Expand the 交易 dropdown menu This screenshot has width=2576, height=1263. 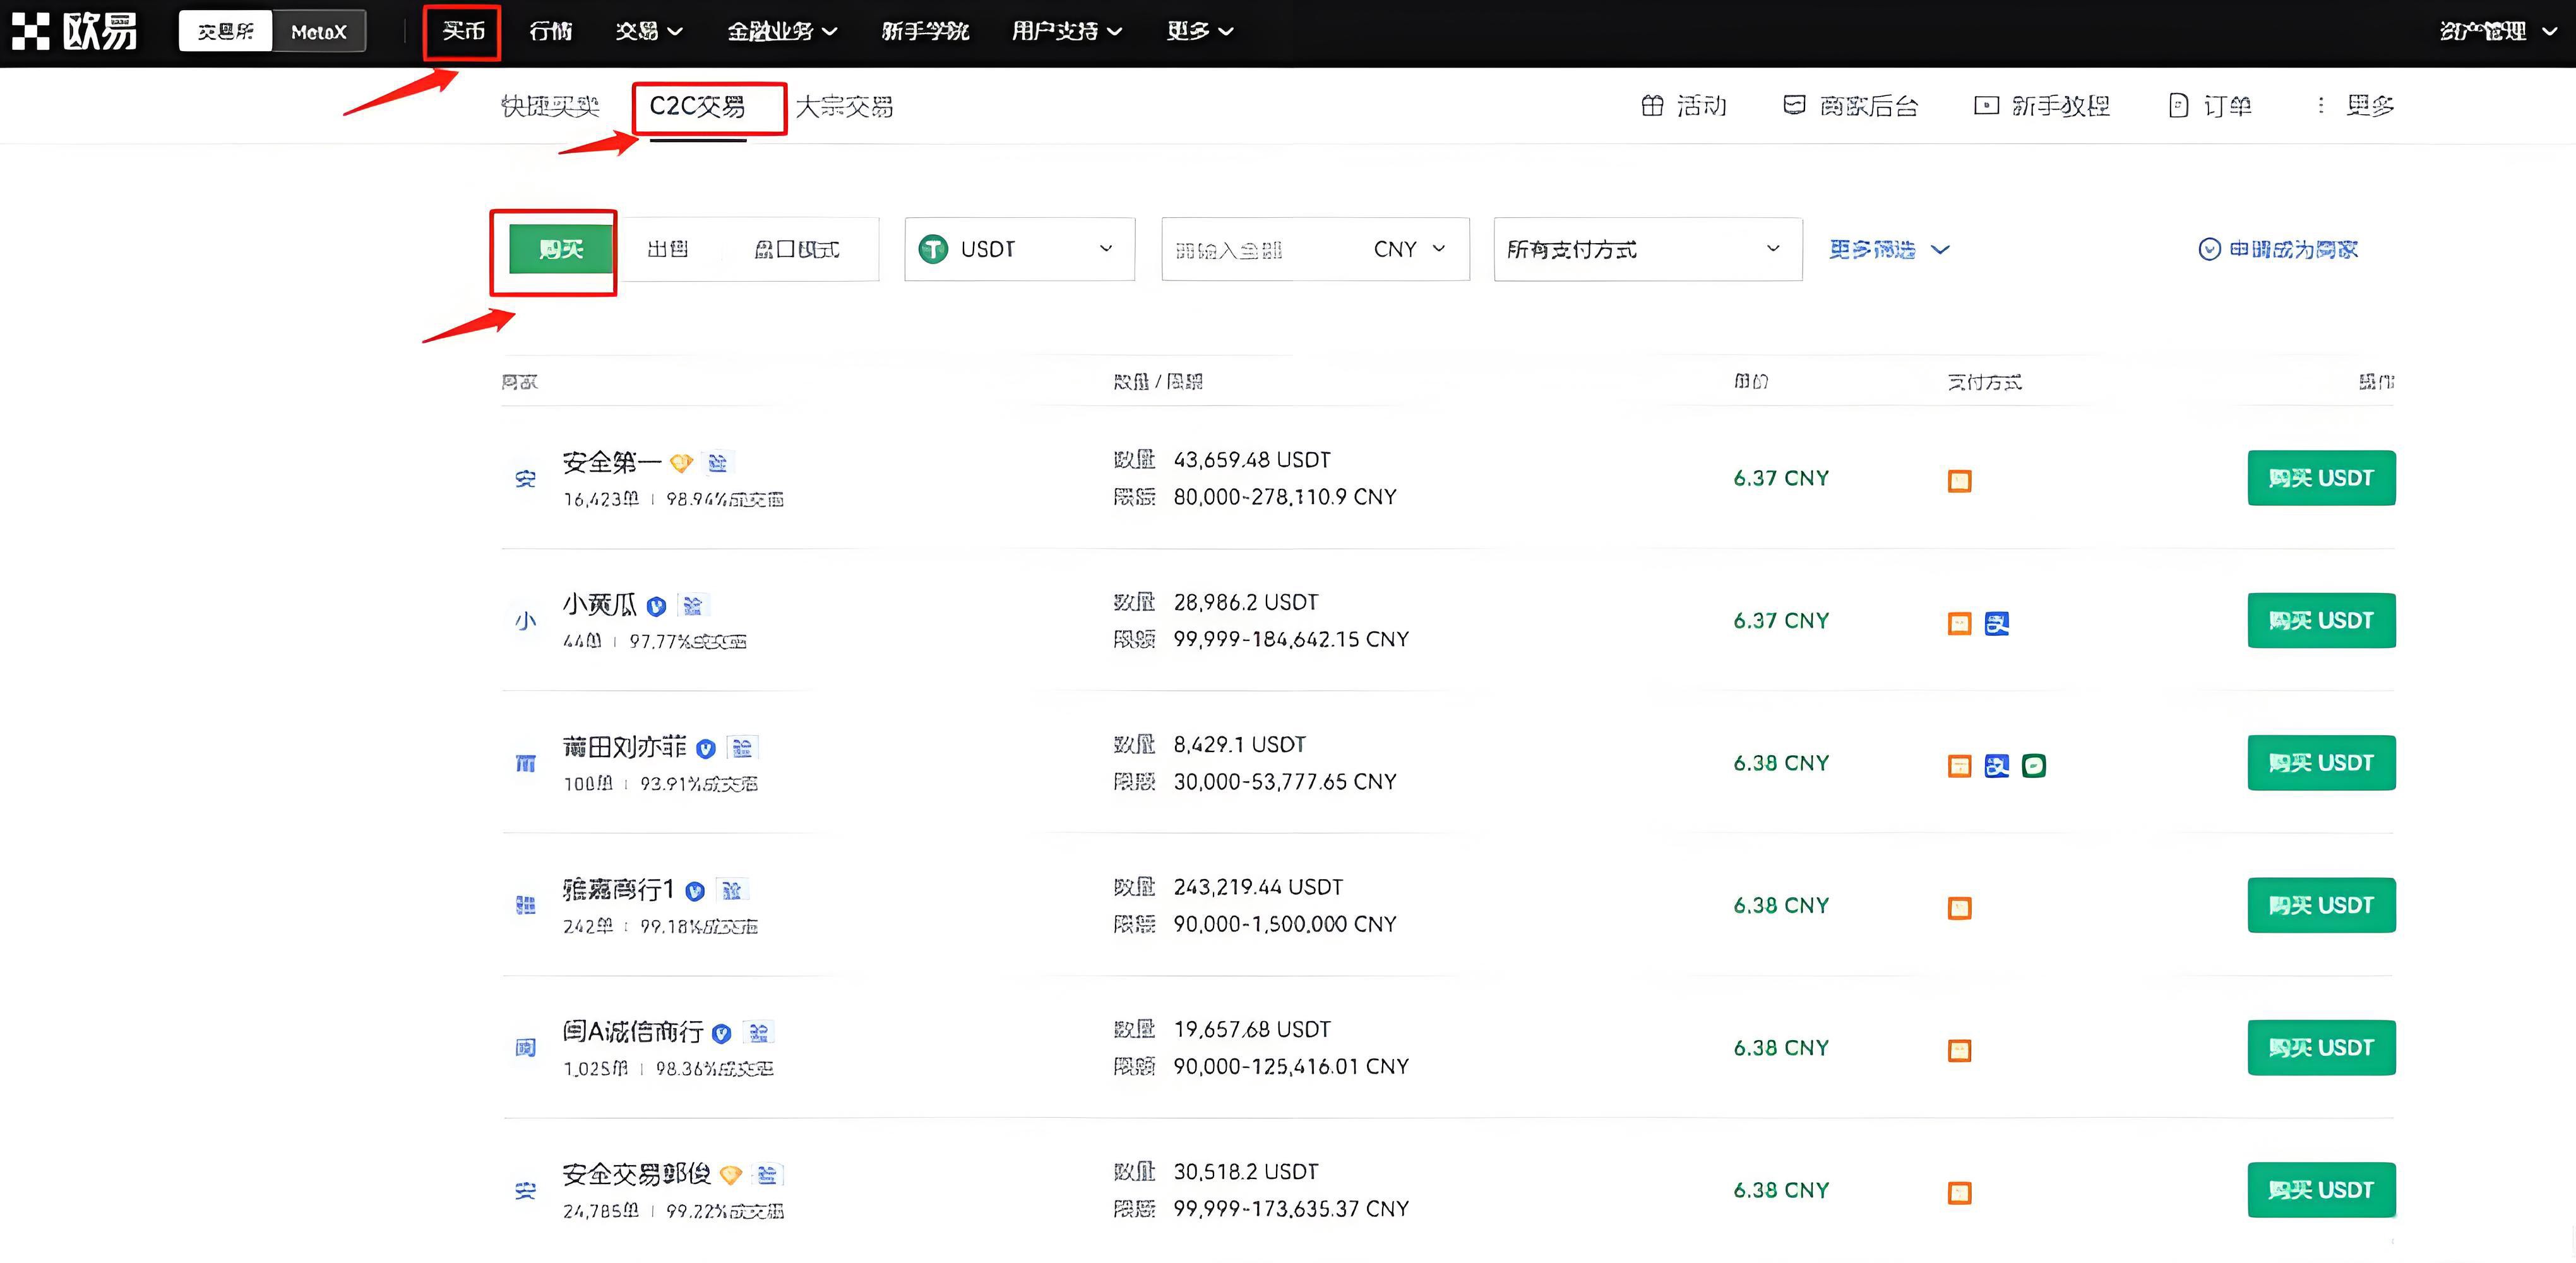[649, 31]
